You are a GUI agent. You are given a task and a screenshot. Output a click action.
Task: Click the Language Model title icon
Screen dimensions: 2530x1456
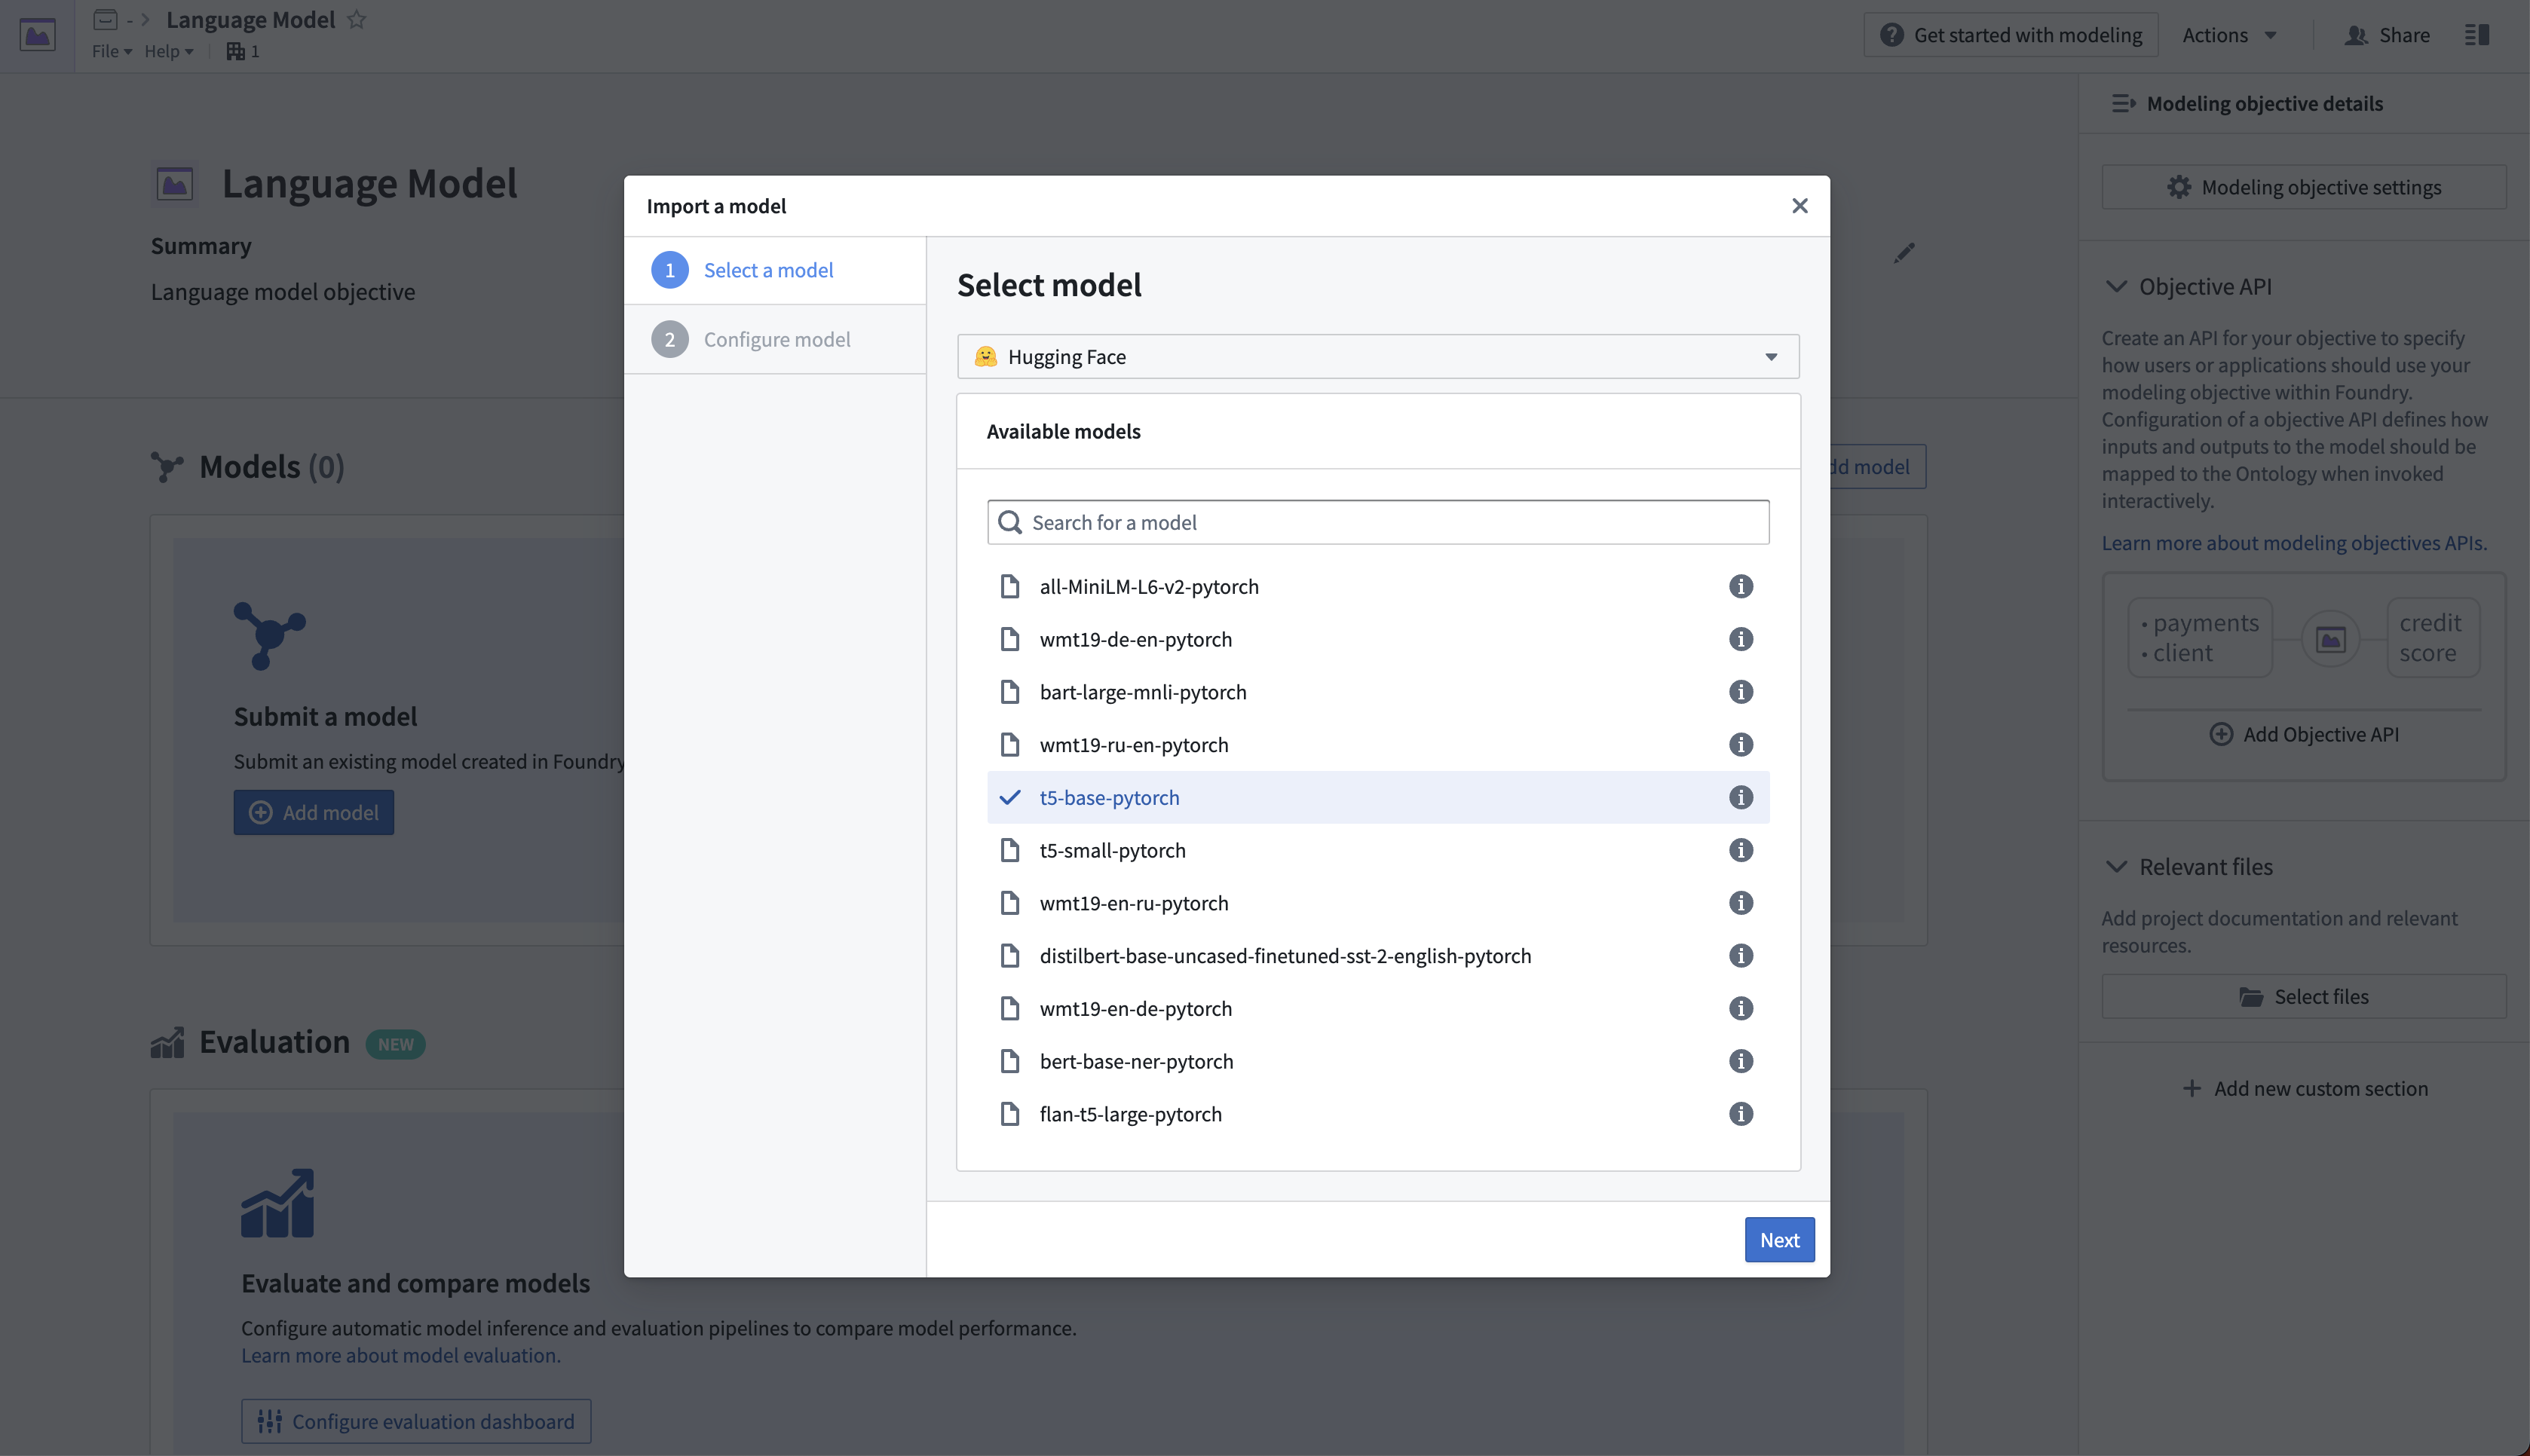pyautogui.click(x=175, y=184)
